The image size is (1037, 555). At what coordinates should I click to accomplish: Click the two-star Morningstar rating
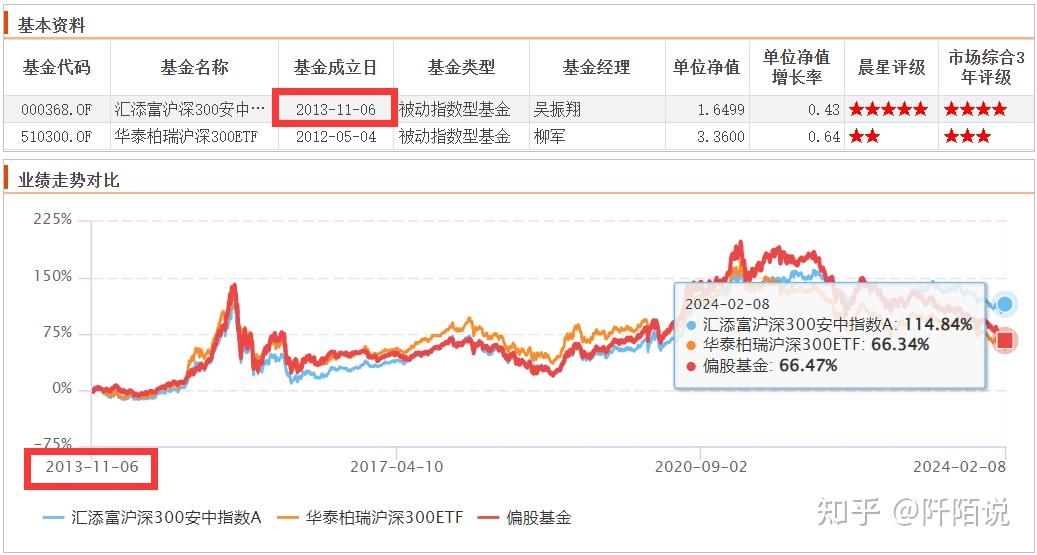(864, 137)
